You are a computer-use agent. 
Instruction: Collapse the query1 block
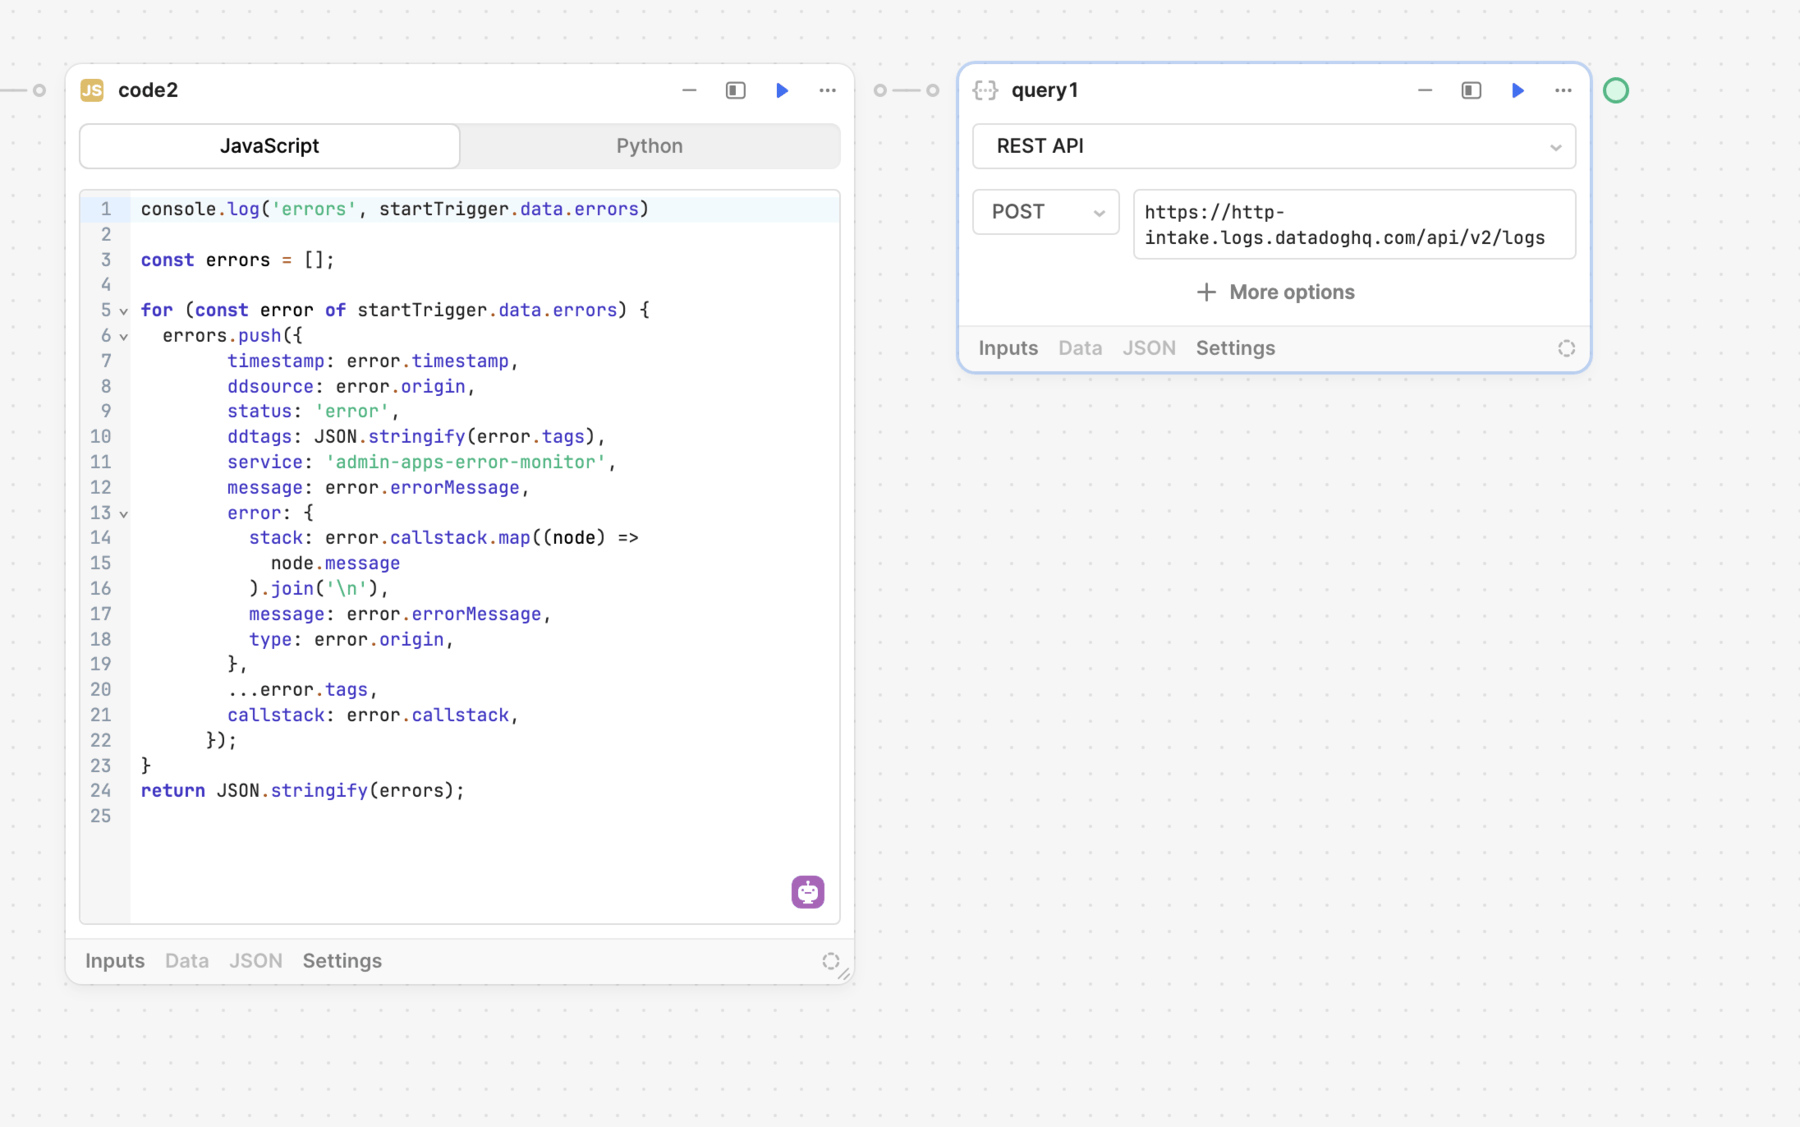click(1425, 90)
